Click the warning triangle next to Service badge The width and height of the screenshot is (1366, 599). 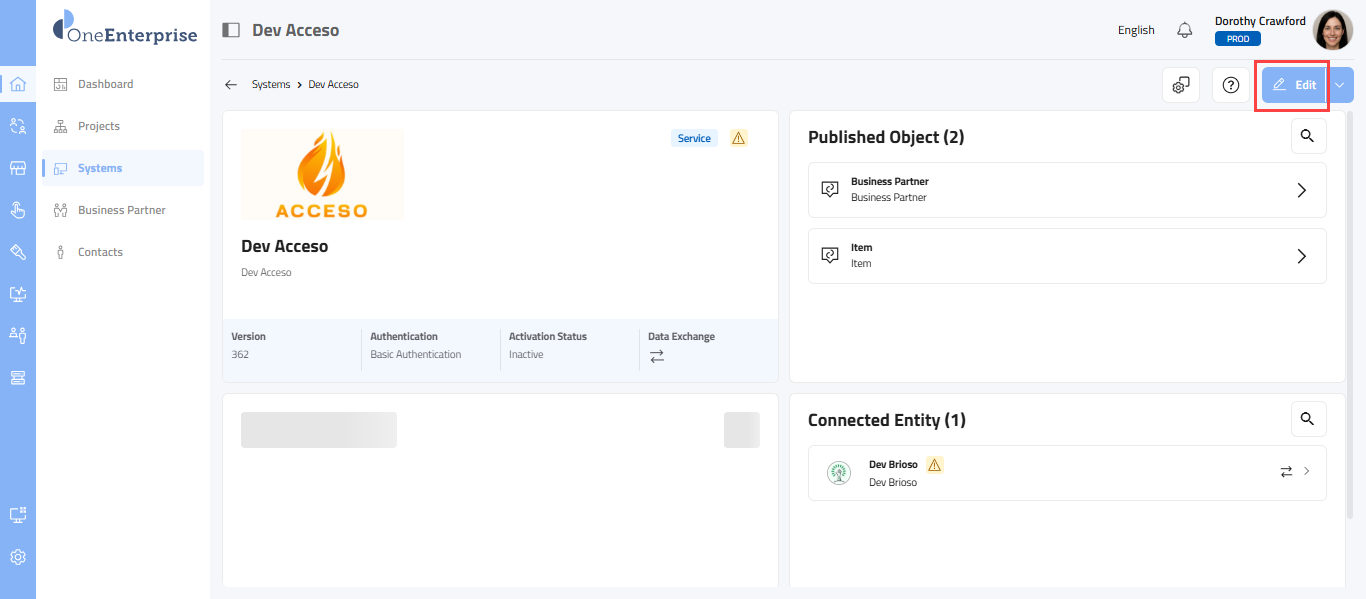pyautogui.click(x=738, y=138)
